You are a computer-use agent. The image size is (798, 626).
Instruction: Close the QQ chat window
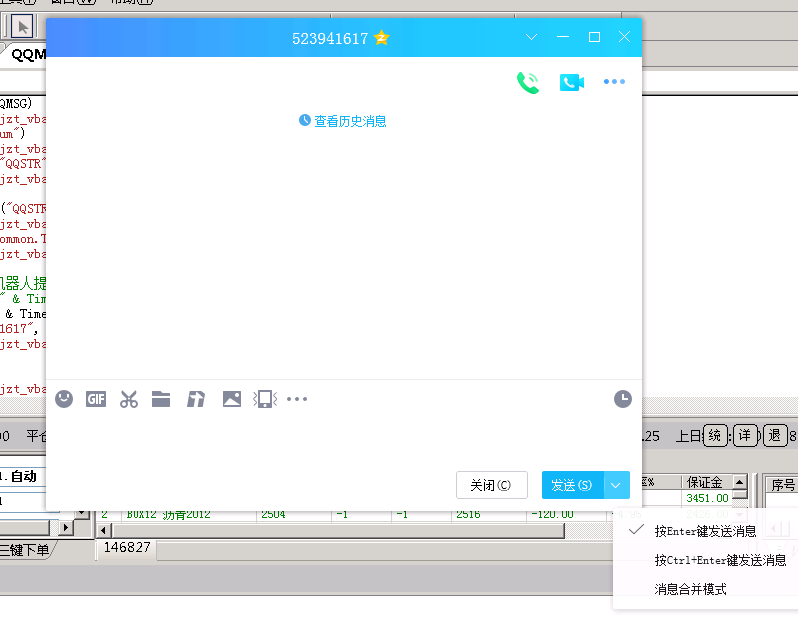click(624, 37)
